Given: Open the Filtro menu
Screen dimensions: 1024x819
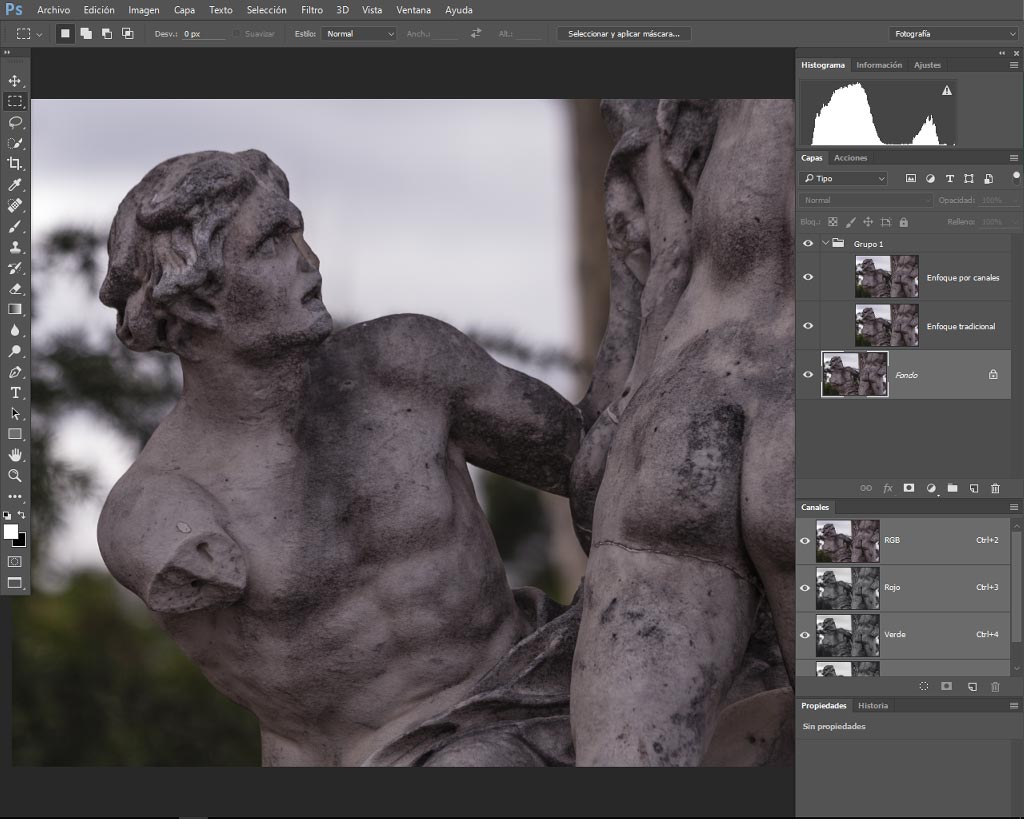Looking at the screenshot, I should tap(312, 10).
